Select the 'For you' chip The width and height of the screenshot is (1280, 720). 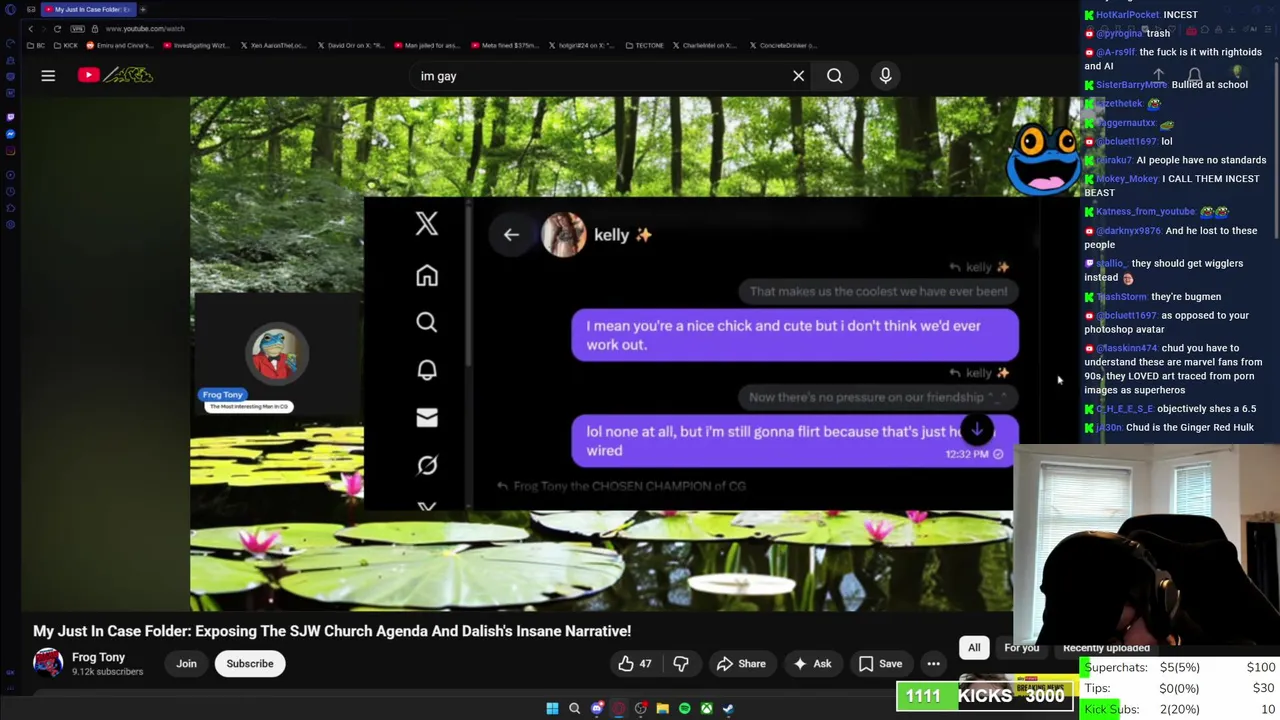point(1021,648)
